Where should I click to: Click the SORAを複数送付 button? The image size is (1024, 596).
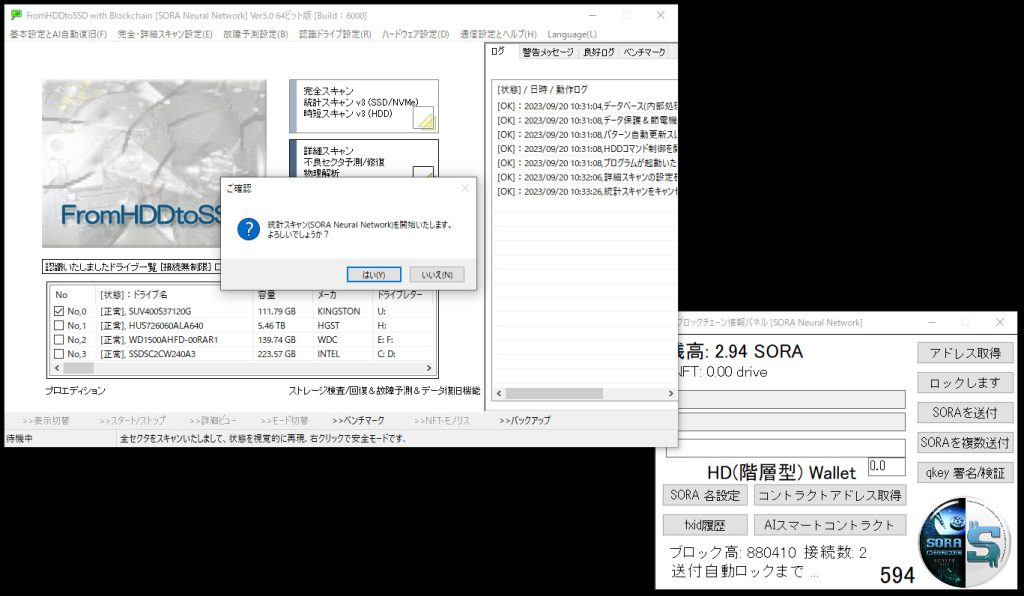click(x=965, y=443)
